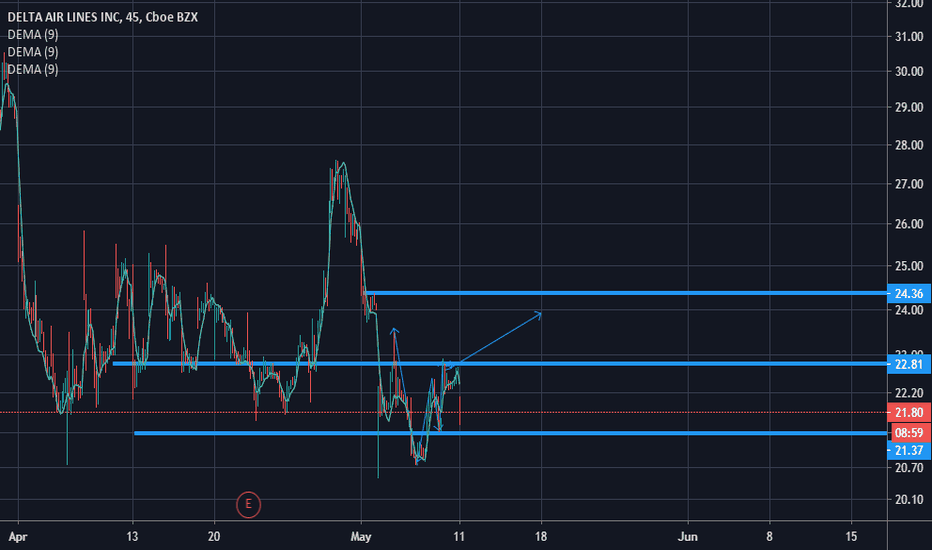Click the Apr date label
Viewport: 932px width, 550px height.
[18, 537]
